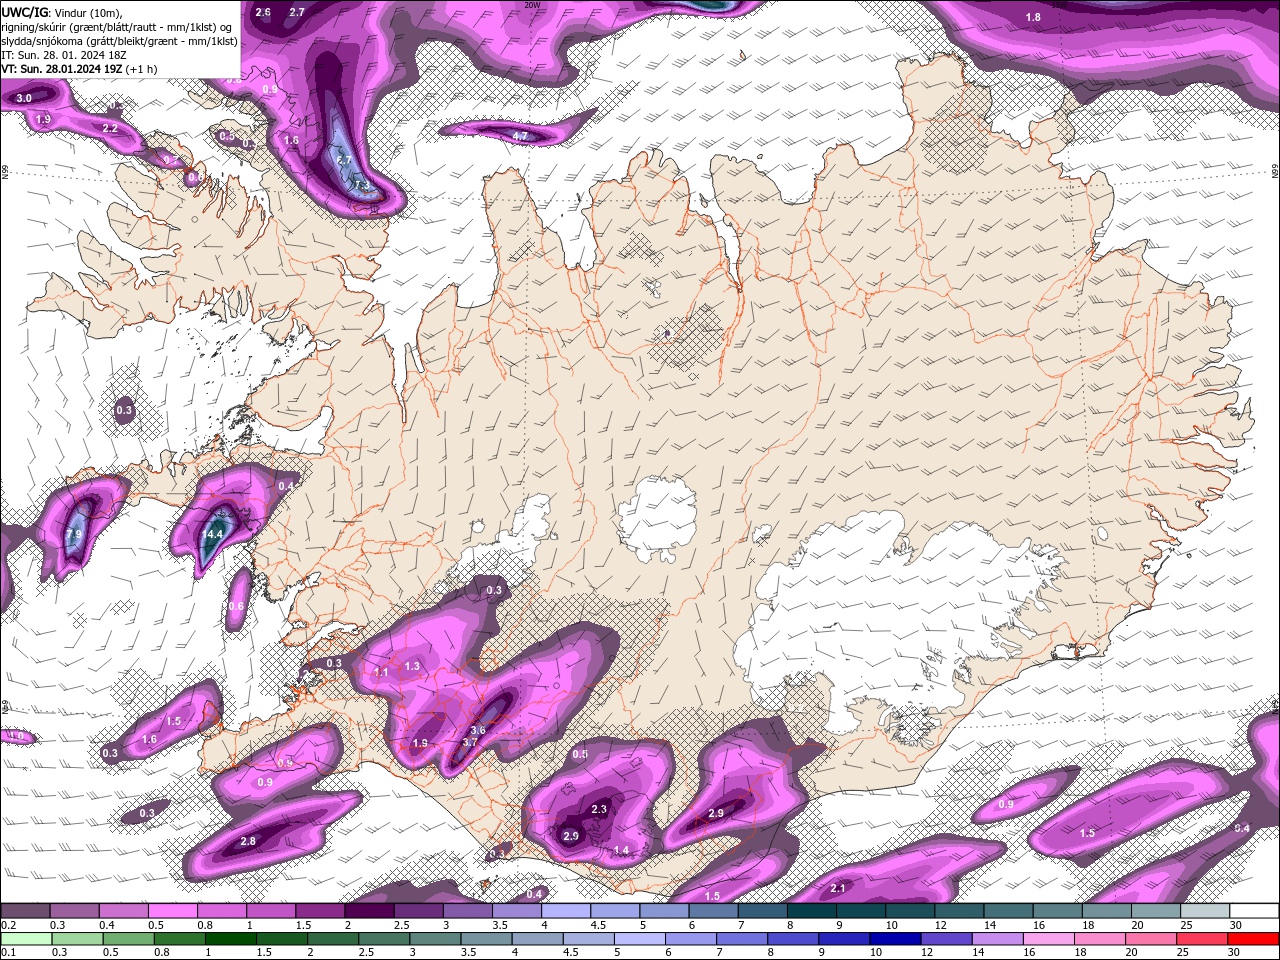This screenshot has width=1280, height=960.
Task: Select the 8 swatch in the upper legend row
Action: 811,911
